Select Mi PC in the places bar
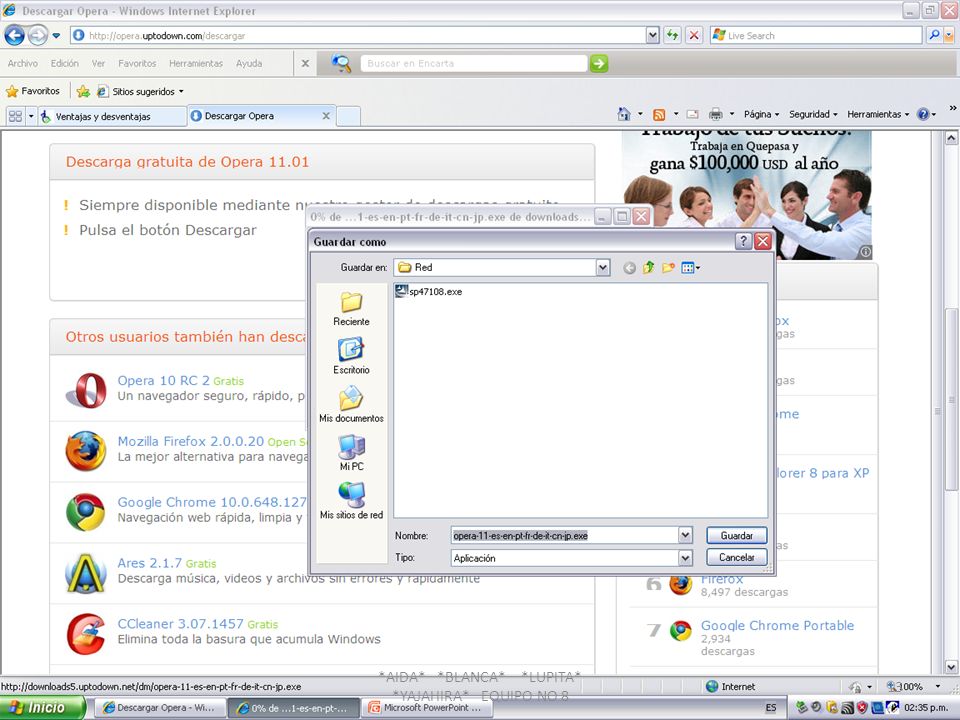The image size is (960, 720). click(351, 453)
